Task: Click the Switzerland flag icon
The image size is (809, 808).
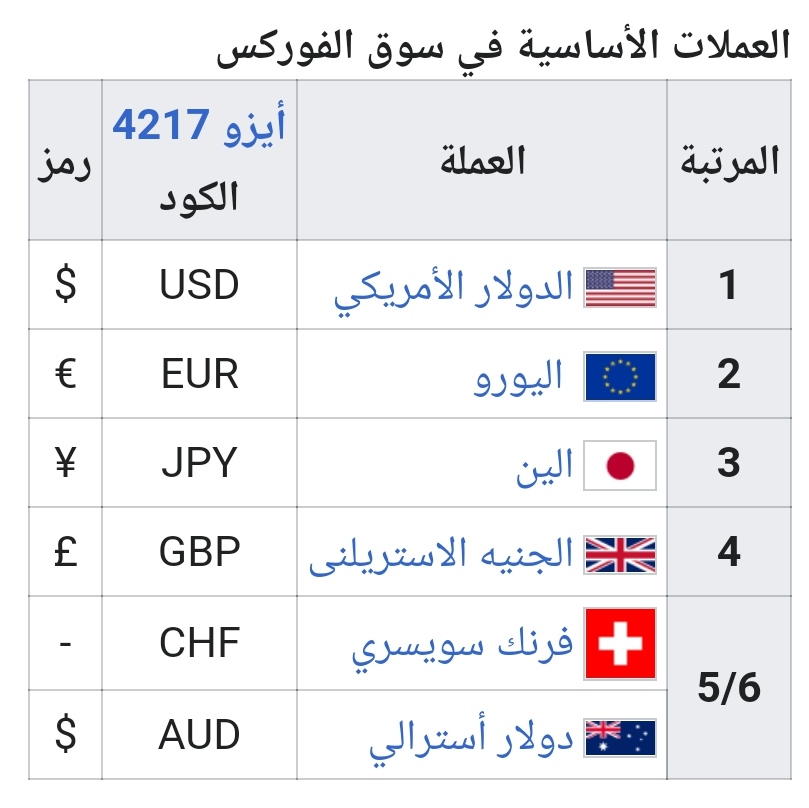Action: click(x=620, y=643)
